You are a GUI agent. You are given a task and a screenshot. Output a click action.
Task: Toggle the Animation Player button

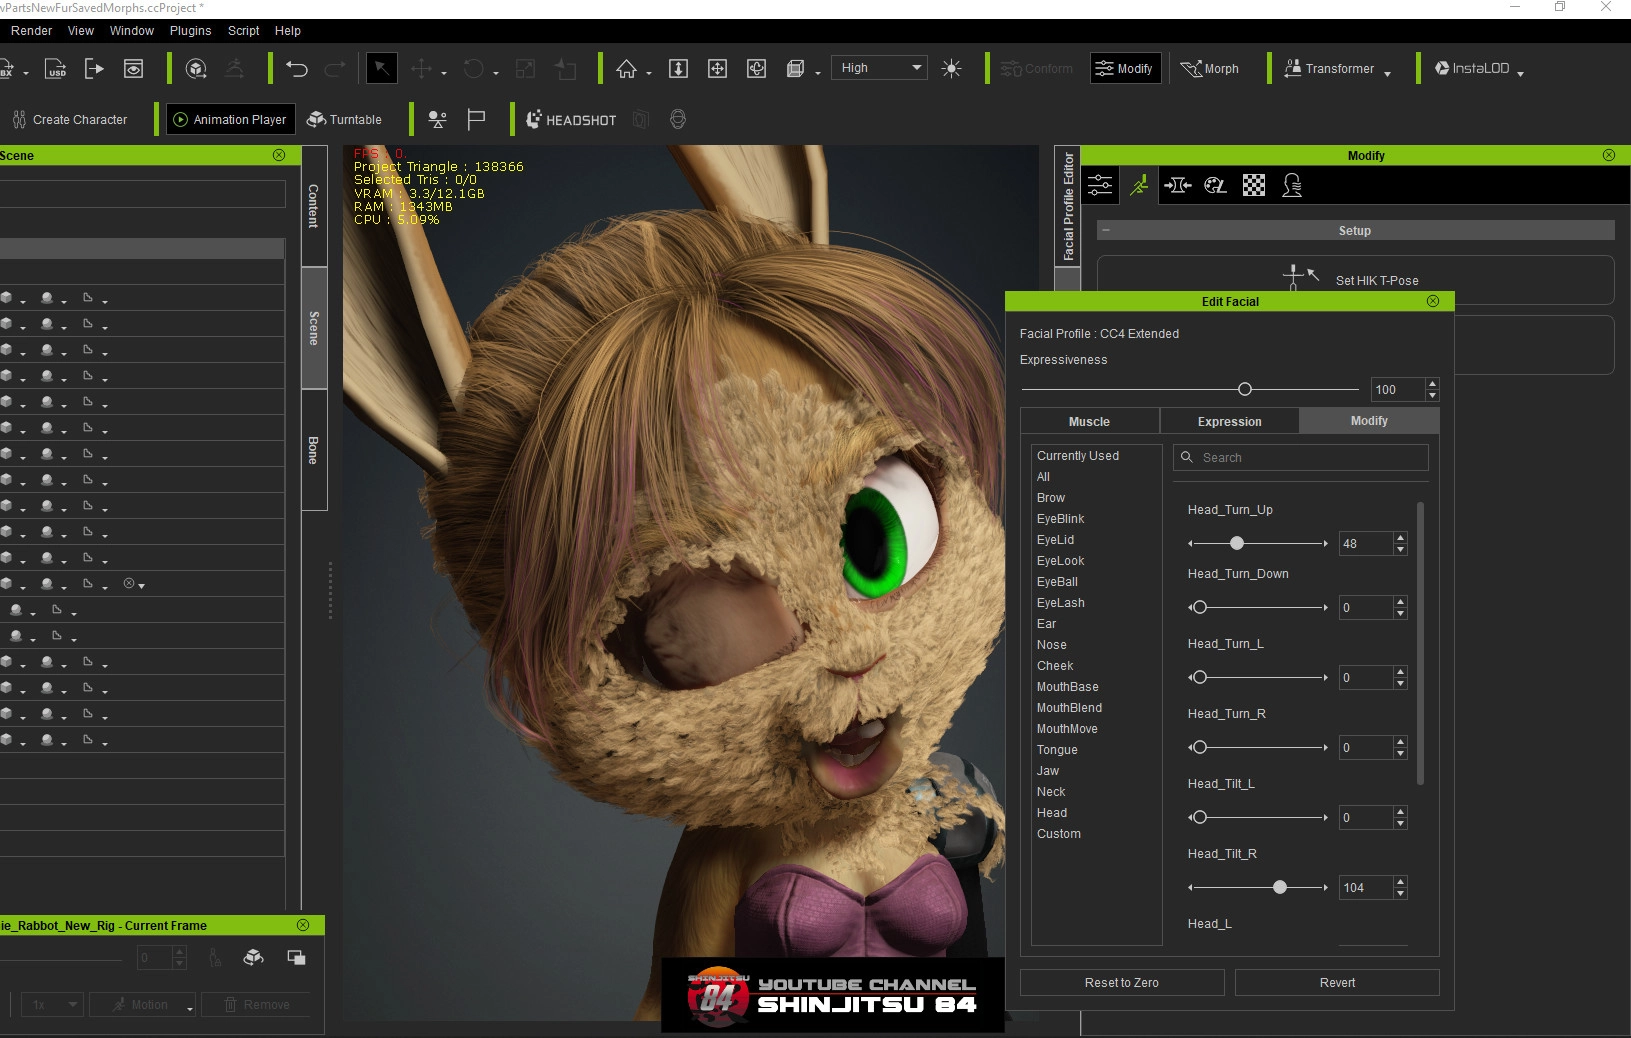[230, 120]
